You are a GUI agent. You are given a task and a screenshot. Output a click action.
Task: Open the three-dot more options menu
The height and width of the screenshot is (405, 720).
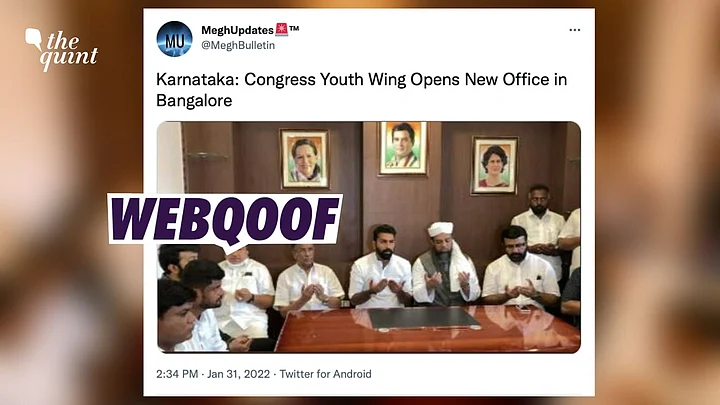574,30
